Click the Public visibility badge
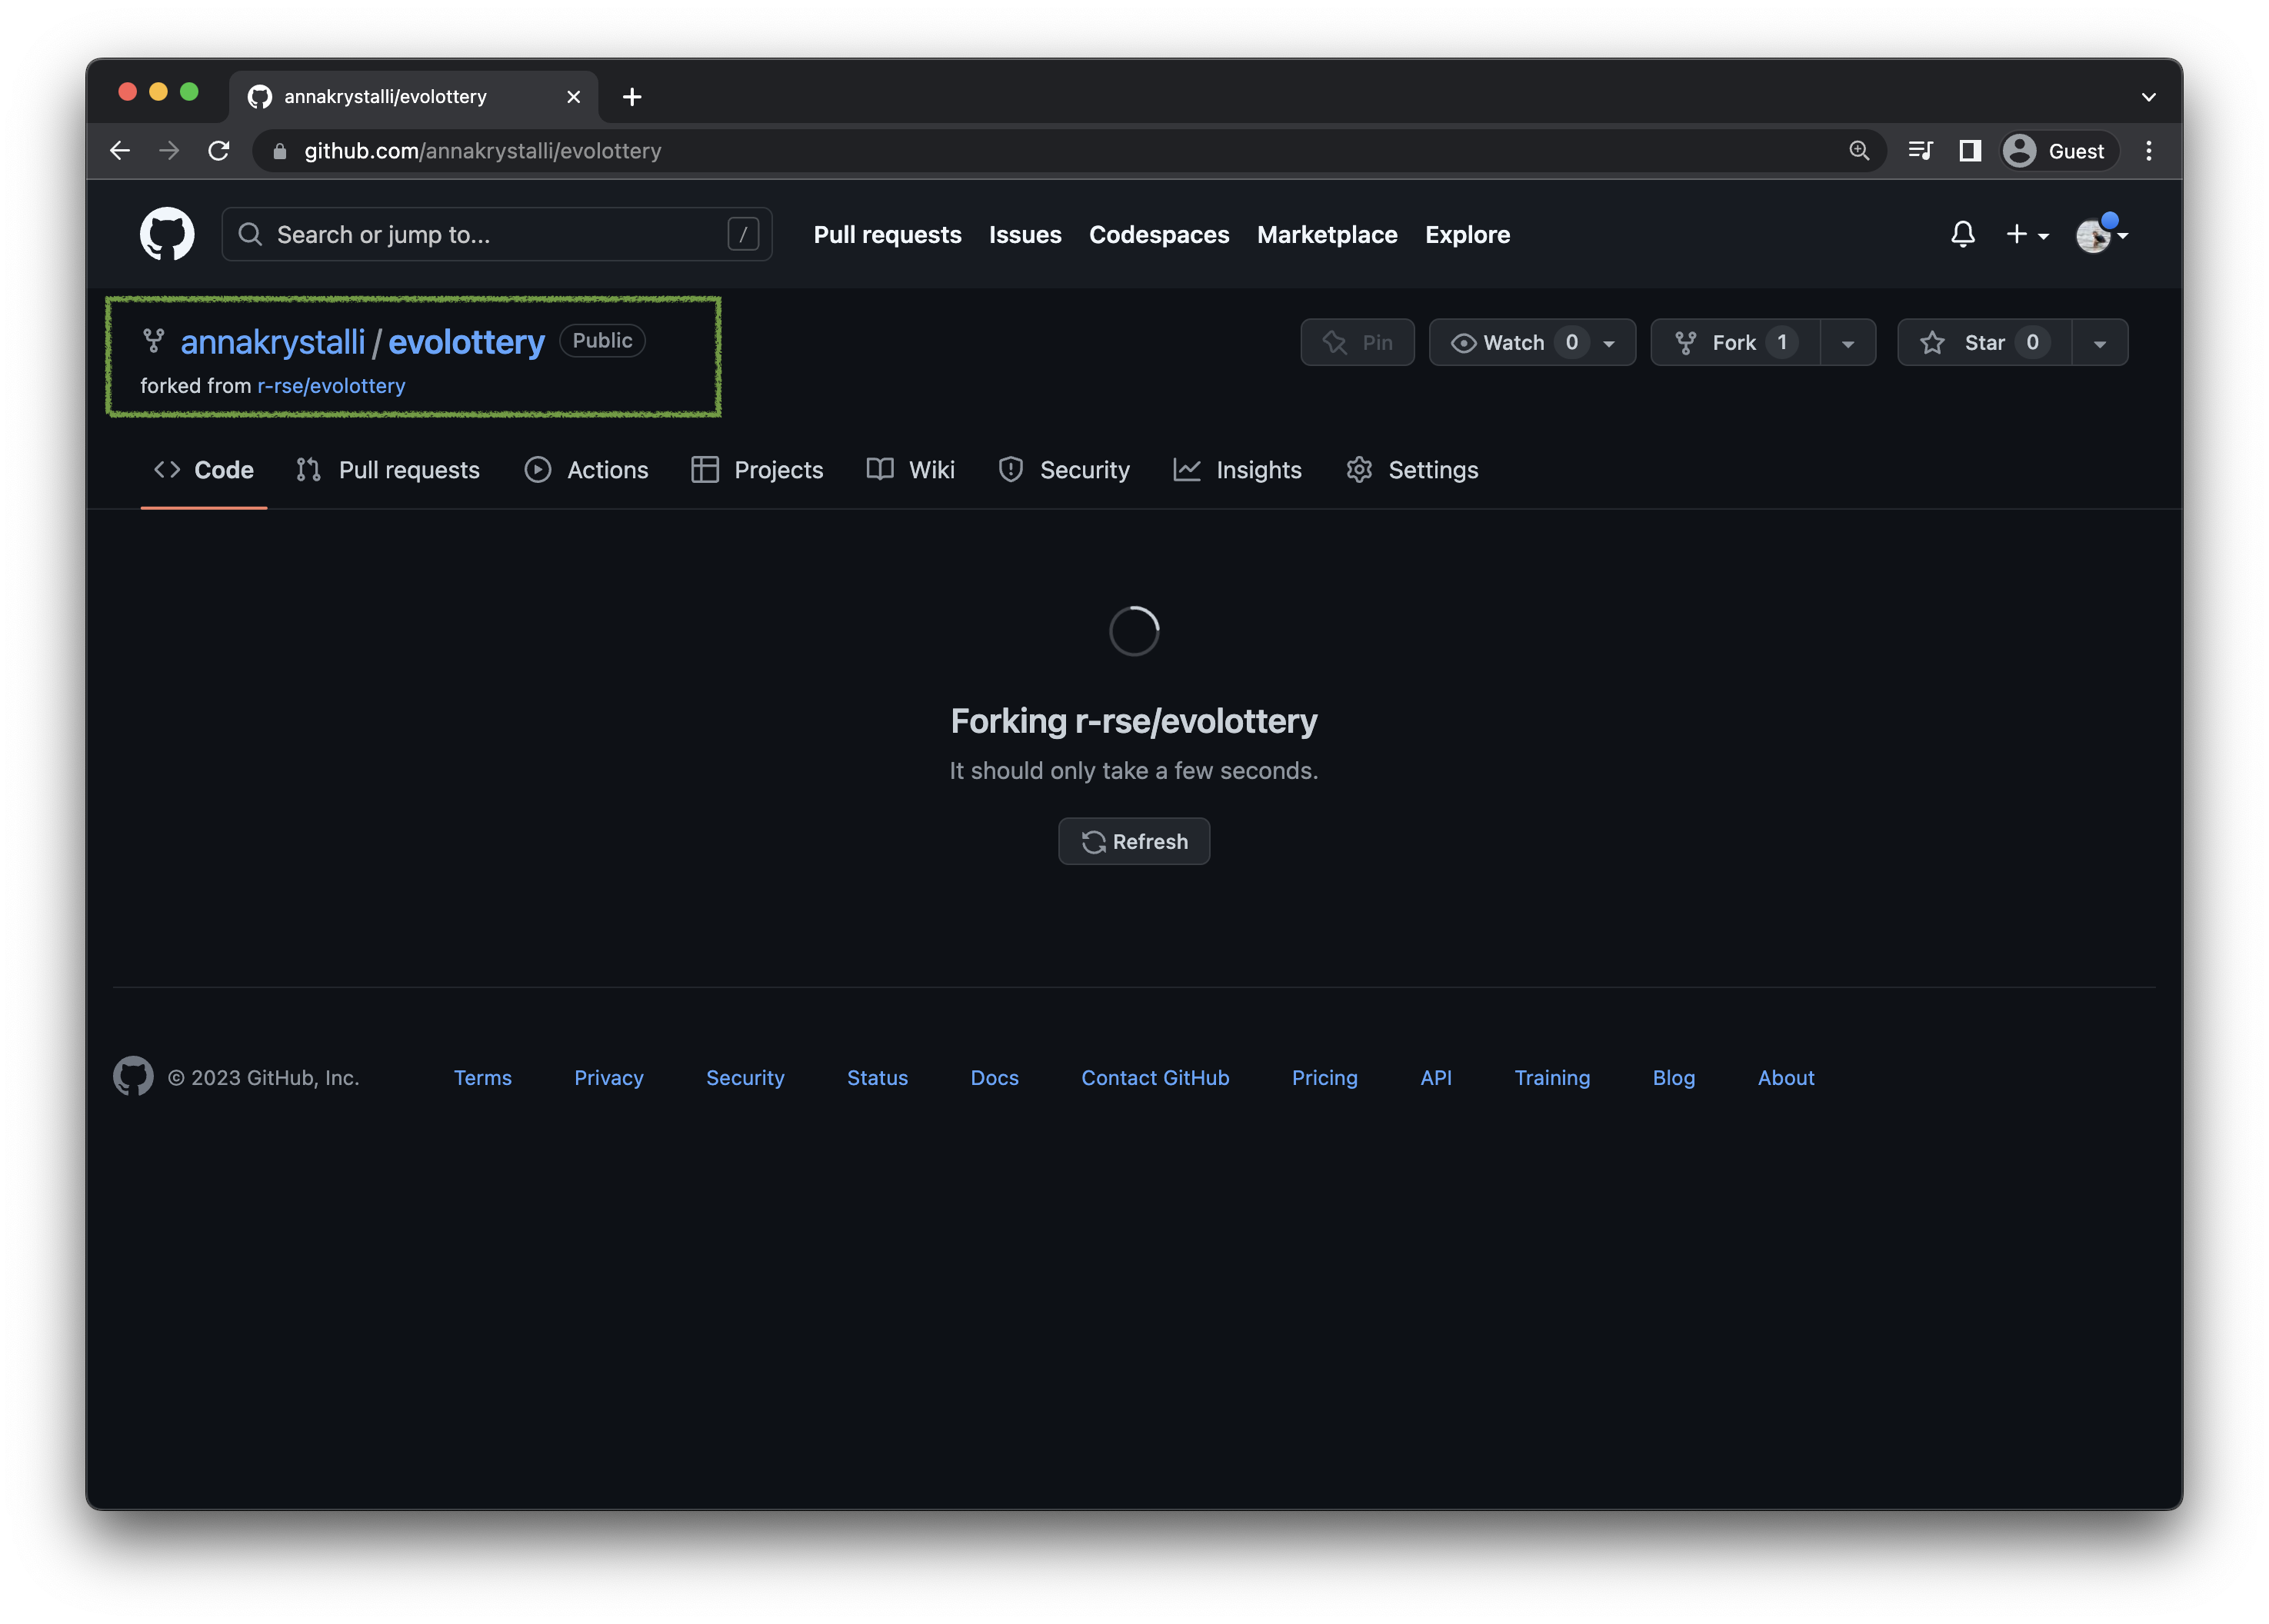This screenshot has width=2269, height=1624. (x=602, y=340)
